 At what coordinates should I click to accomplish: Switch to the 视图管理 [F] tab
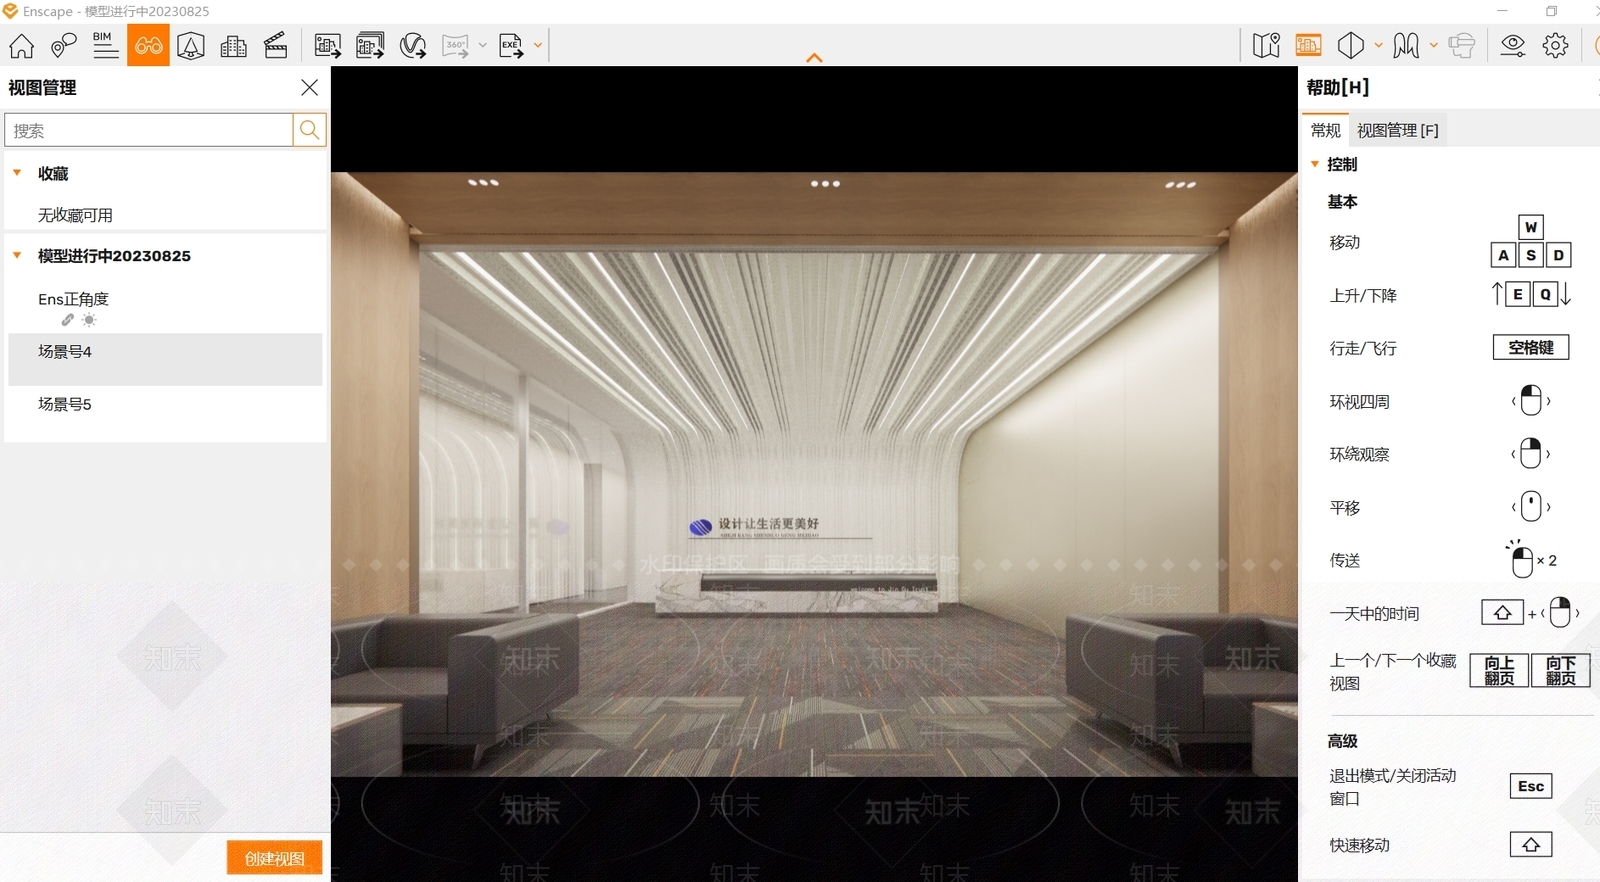pos(1398,130)
